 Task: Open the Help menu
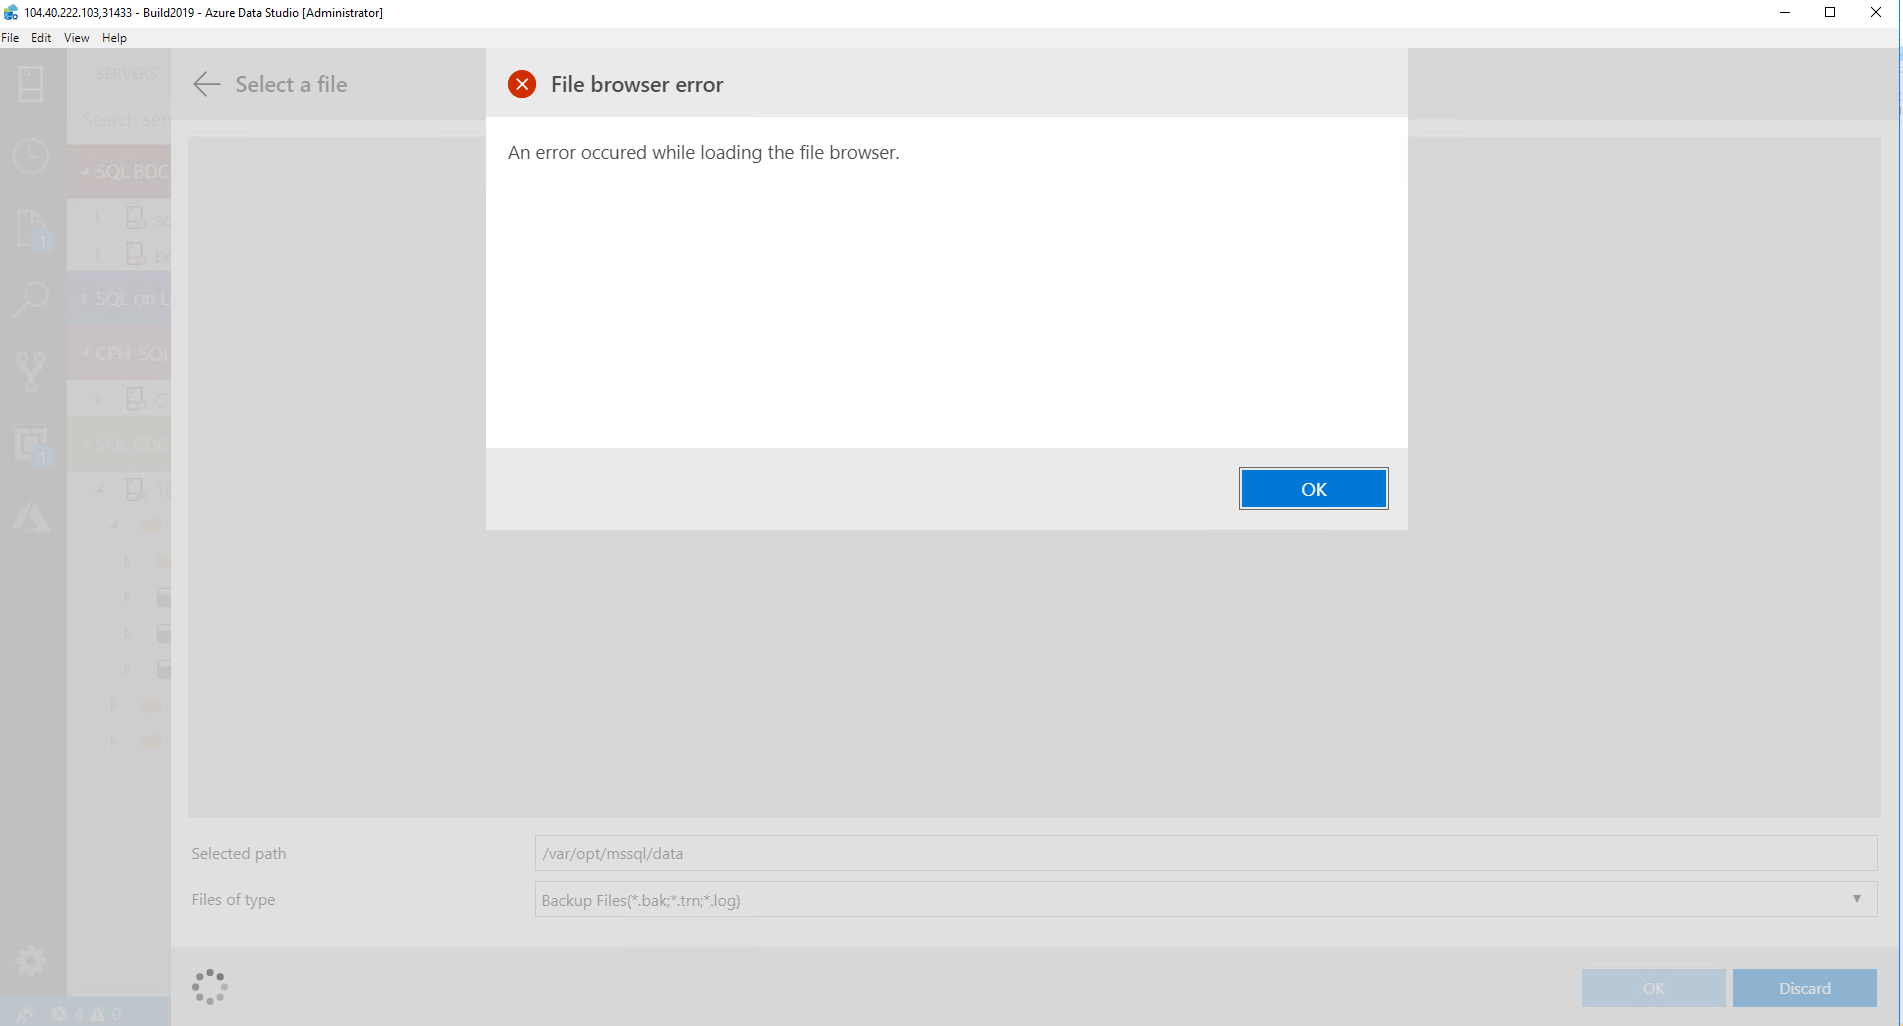pyautogui.click(x=114, y=38)
